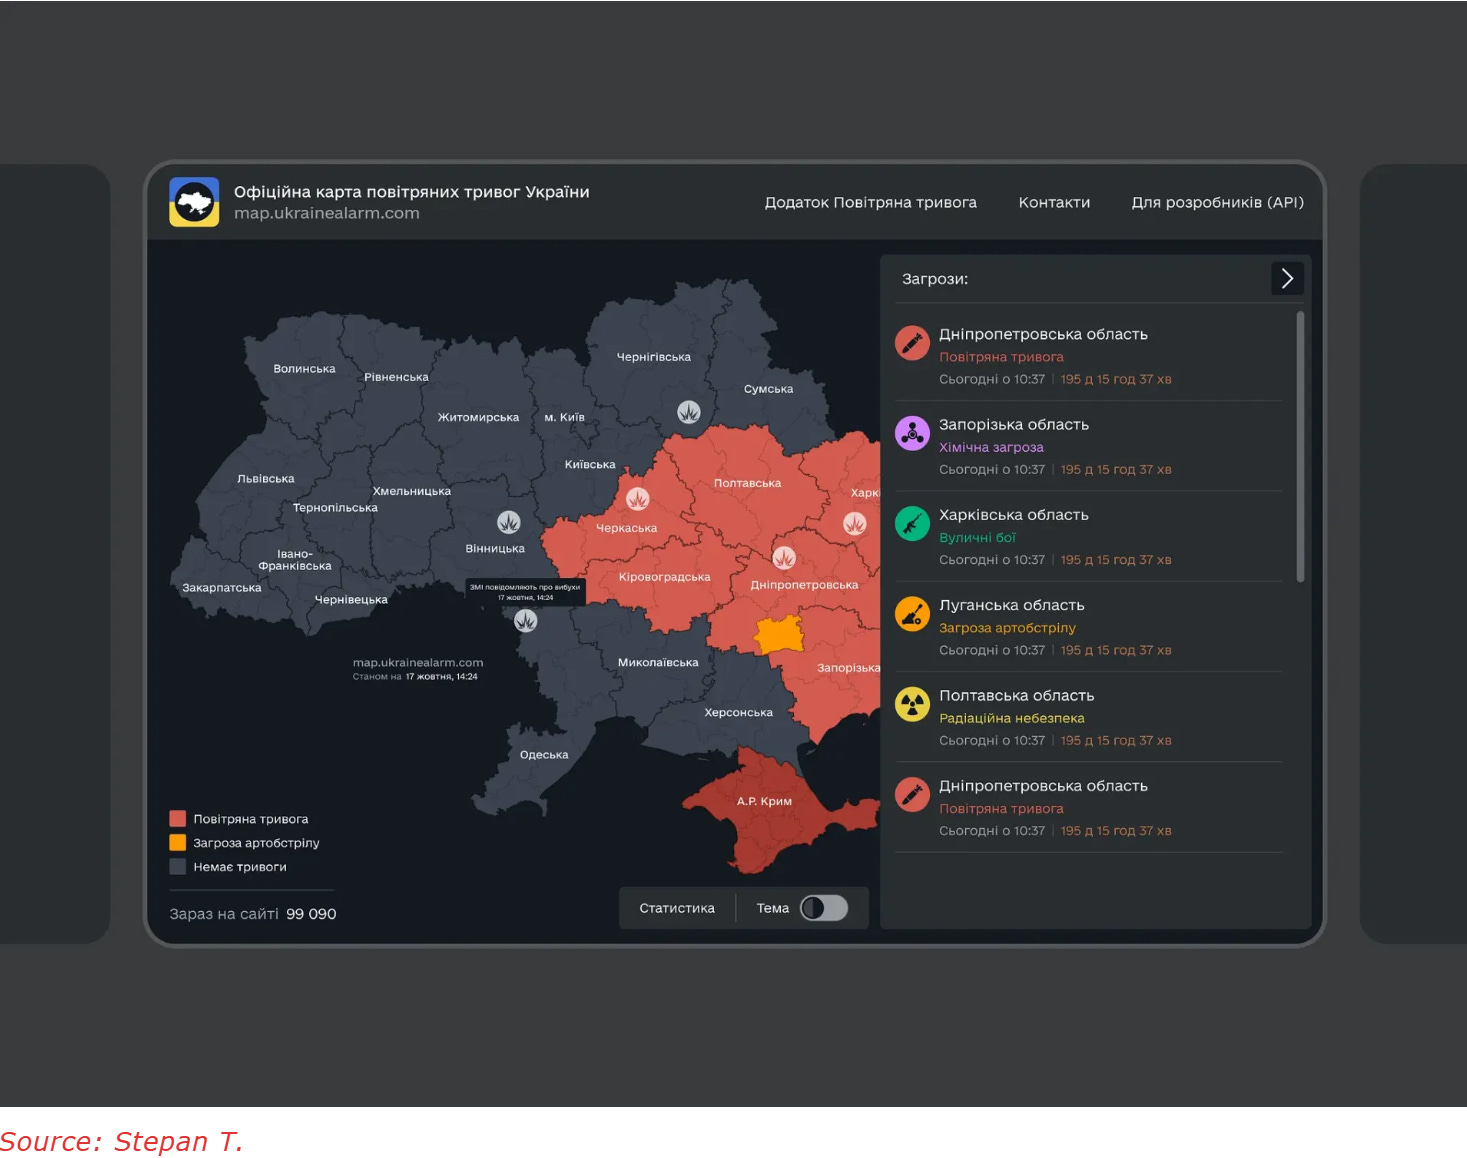Image resolution: width=1467 pixels, height=1158 pixels.
Task: Click the Офіційна карта повітряних тривог України title
Action: 412,191
